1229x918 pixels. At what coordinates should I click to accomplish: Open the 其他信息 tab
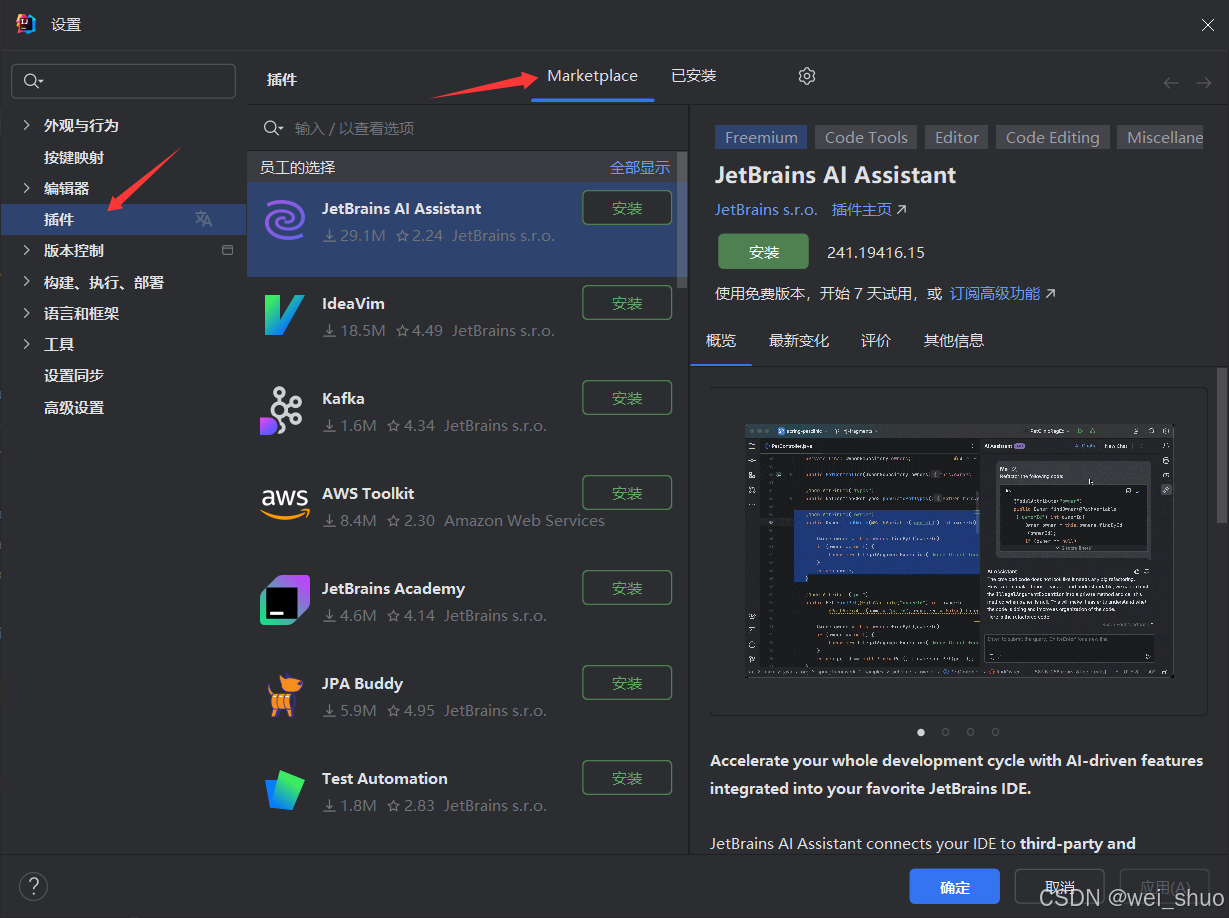tap(954, 340)
